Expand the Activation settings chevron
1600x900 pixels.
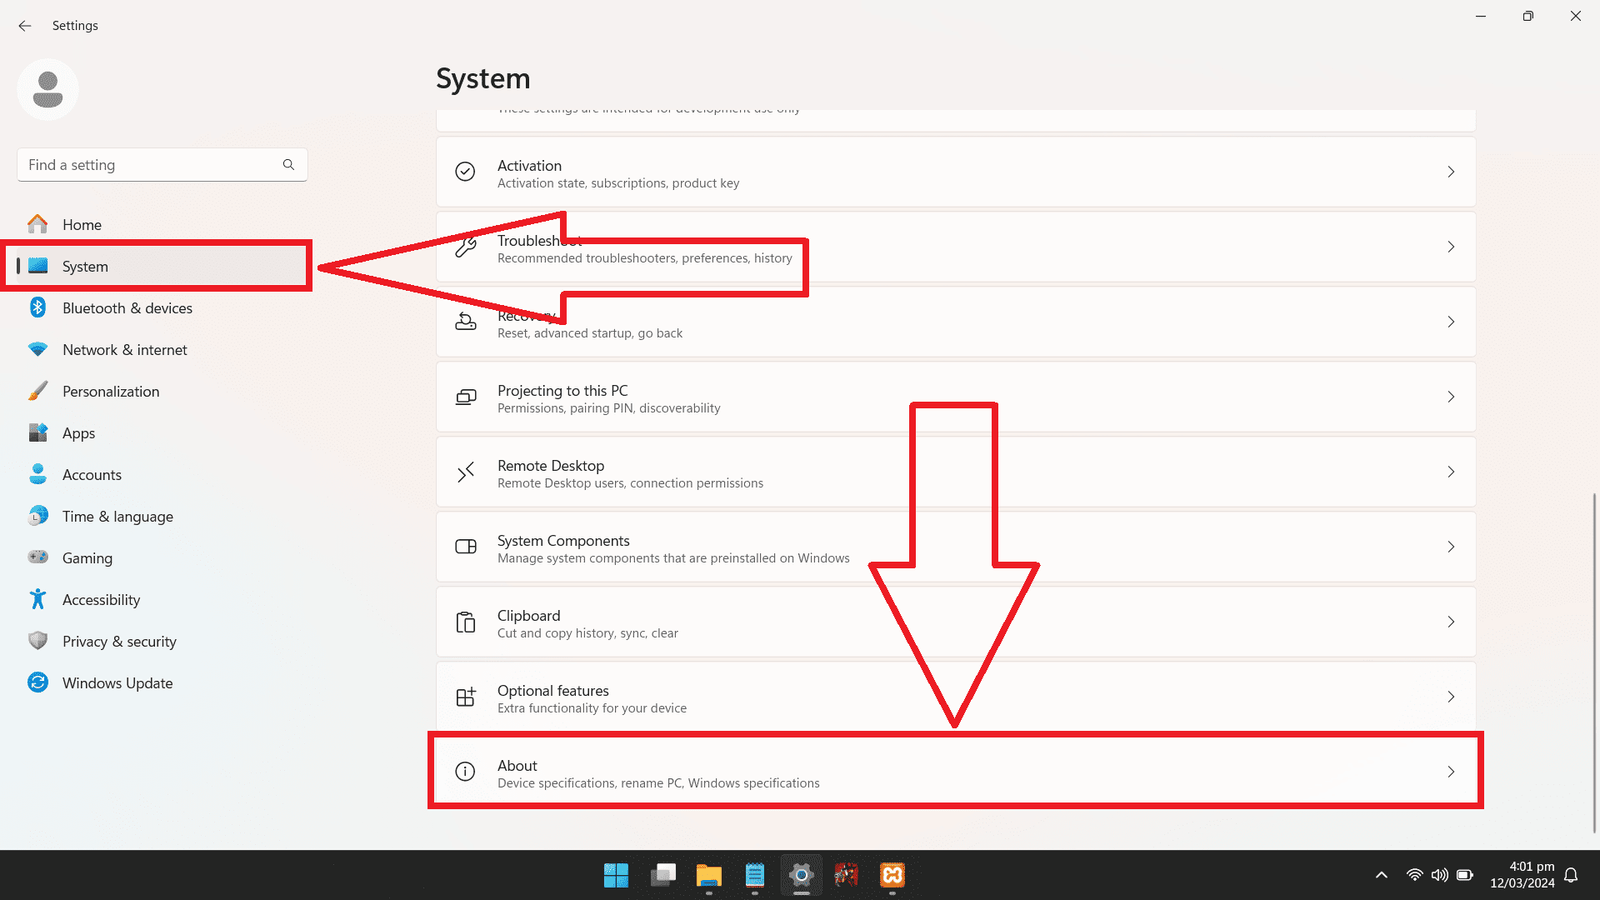(1451, 172)
